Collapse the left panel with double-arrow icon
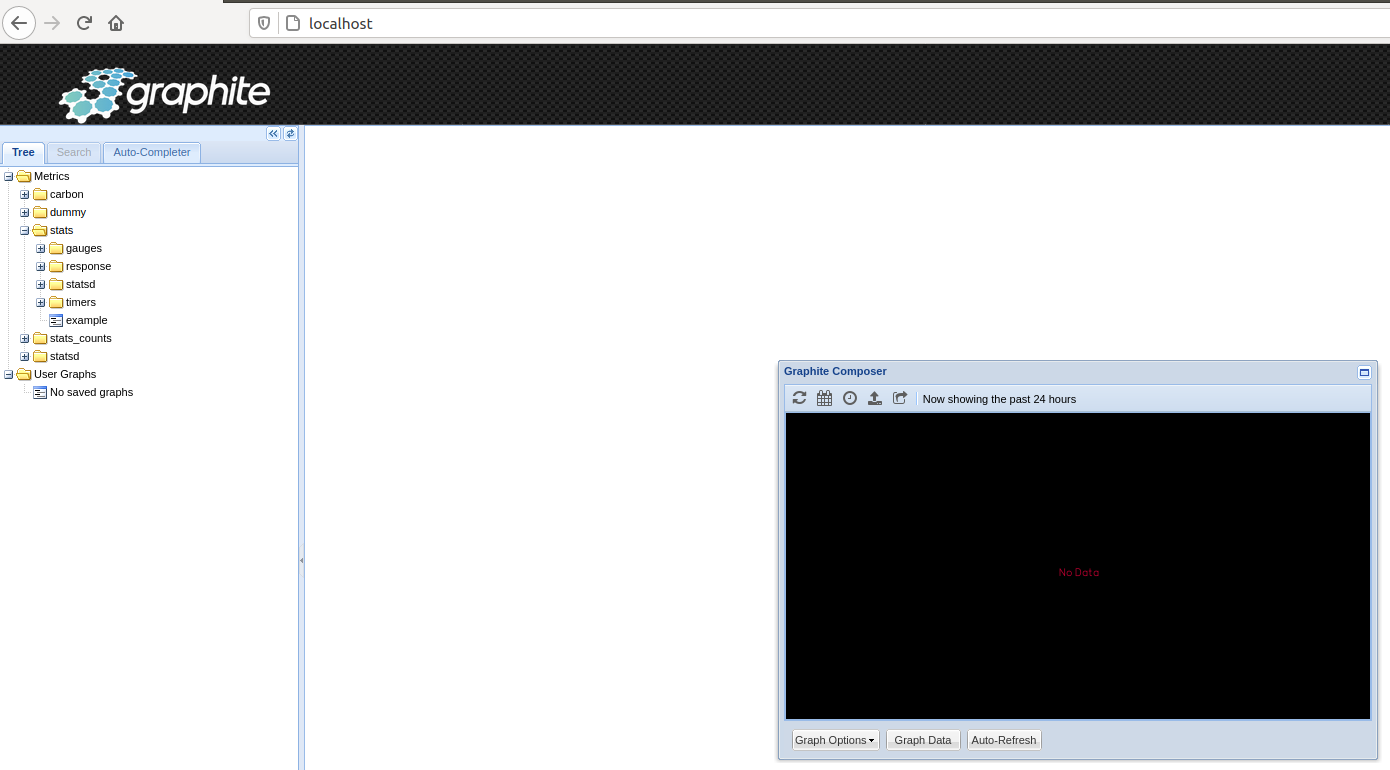The width and height of the screenshot is (1390, 770). [273, 134]
